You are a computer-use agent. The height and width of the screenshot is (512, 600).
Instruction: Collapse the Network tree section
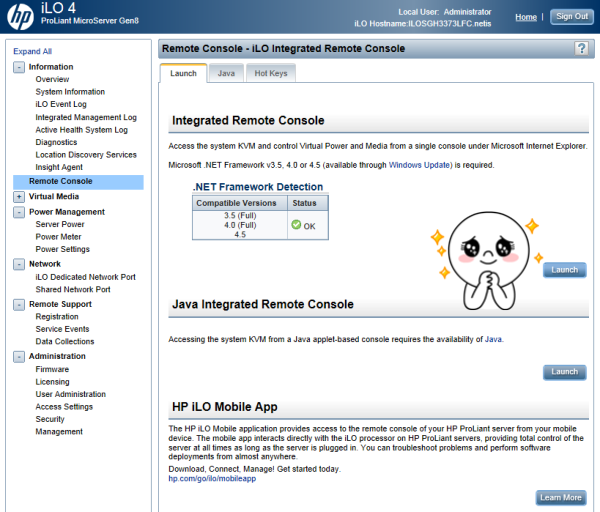click(x=19, y=264)
